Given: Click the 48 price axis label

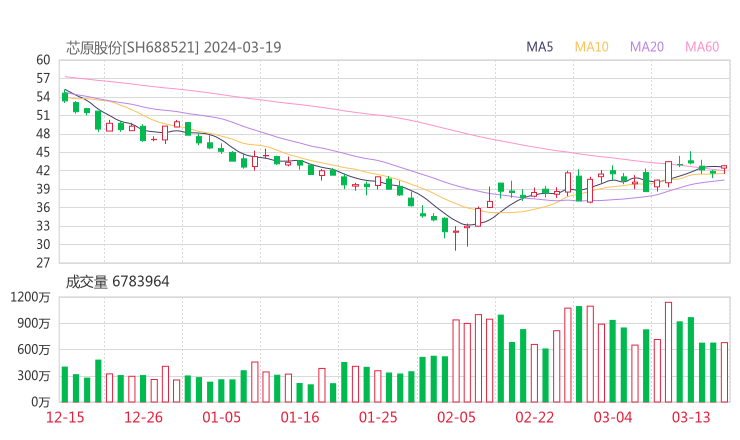Looking at the screenshot, I should pyautogui.click(x=43, y=134).
